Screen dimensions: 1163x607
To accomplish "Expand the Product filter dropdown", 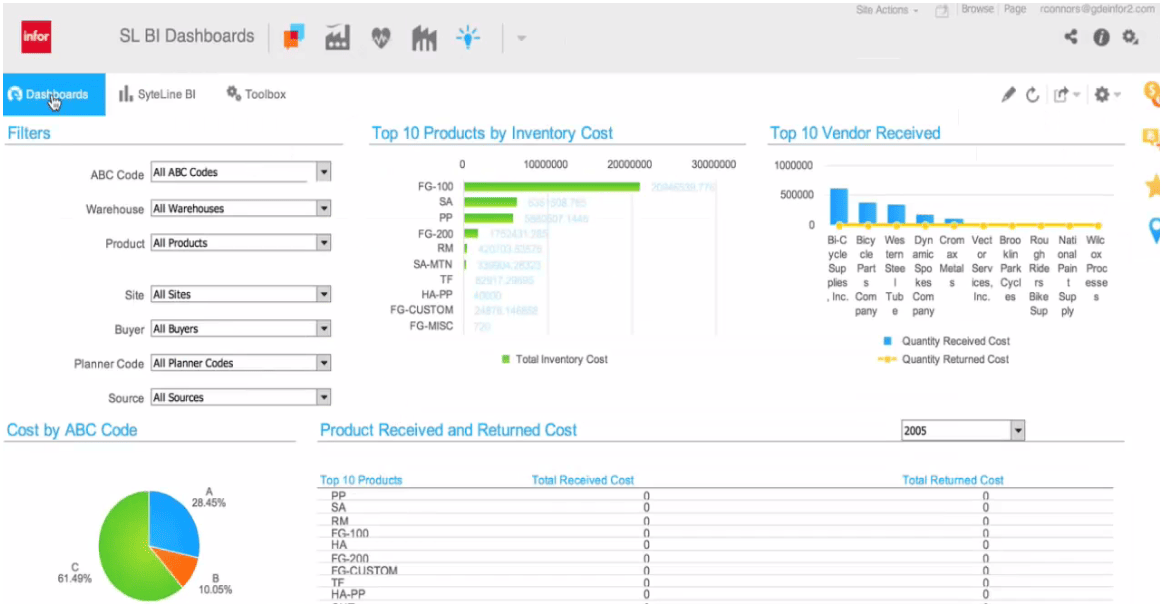I will pyautogui.click(x=323, y=243).
